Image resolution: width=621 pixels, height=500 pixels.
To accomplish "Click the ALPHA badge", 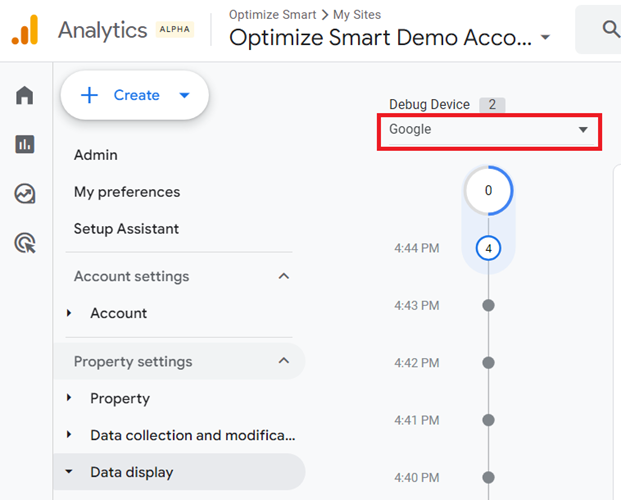I will [175, 29].
